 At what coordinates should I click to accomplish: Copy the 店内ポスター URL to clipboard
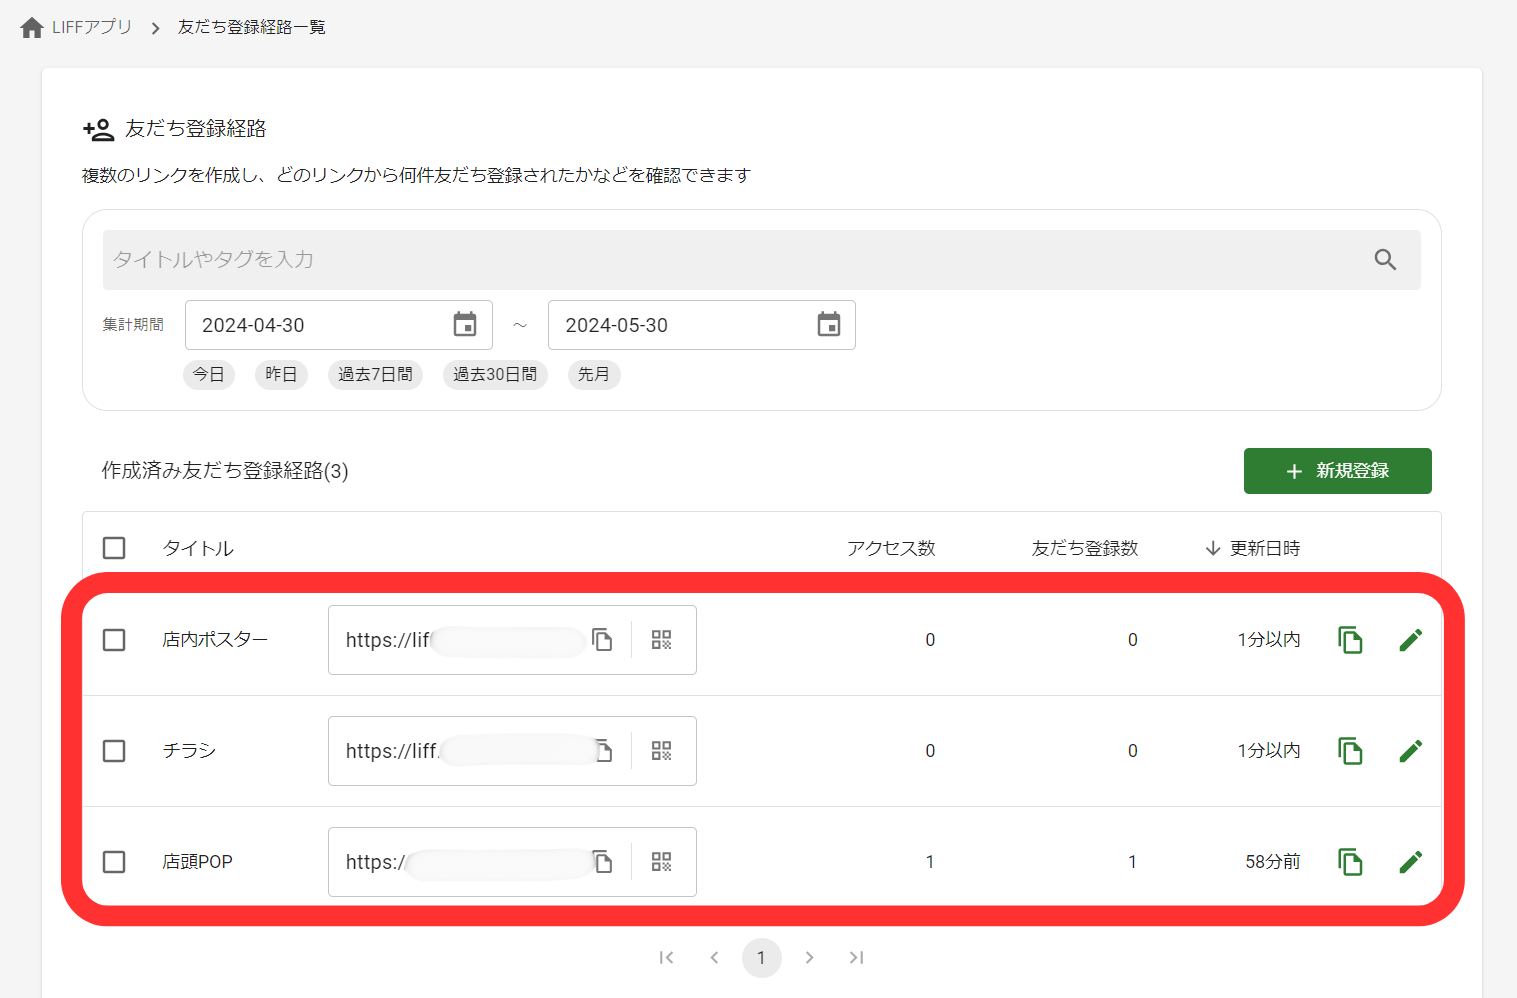pyautogui.click(x=603, y=640)
